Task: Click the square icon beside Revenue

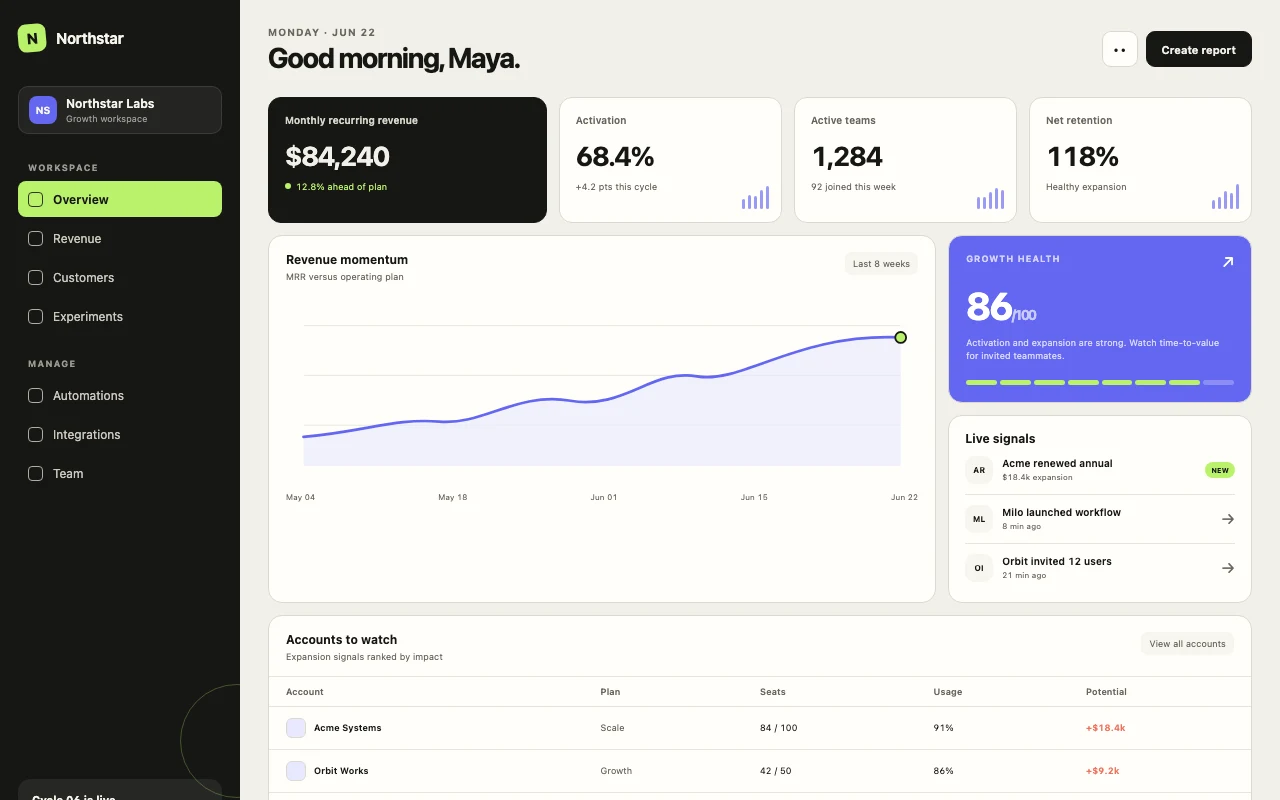Action: click(35, 239)
